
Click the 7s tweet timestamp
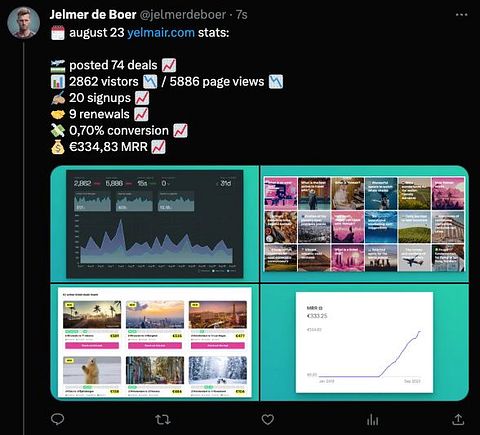(x=242, y=15)
